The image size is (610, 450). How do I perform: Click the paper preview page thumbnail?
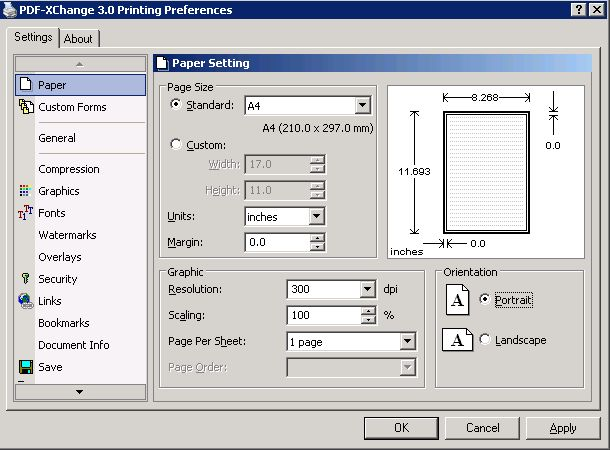click(486, 172)
